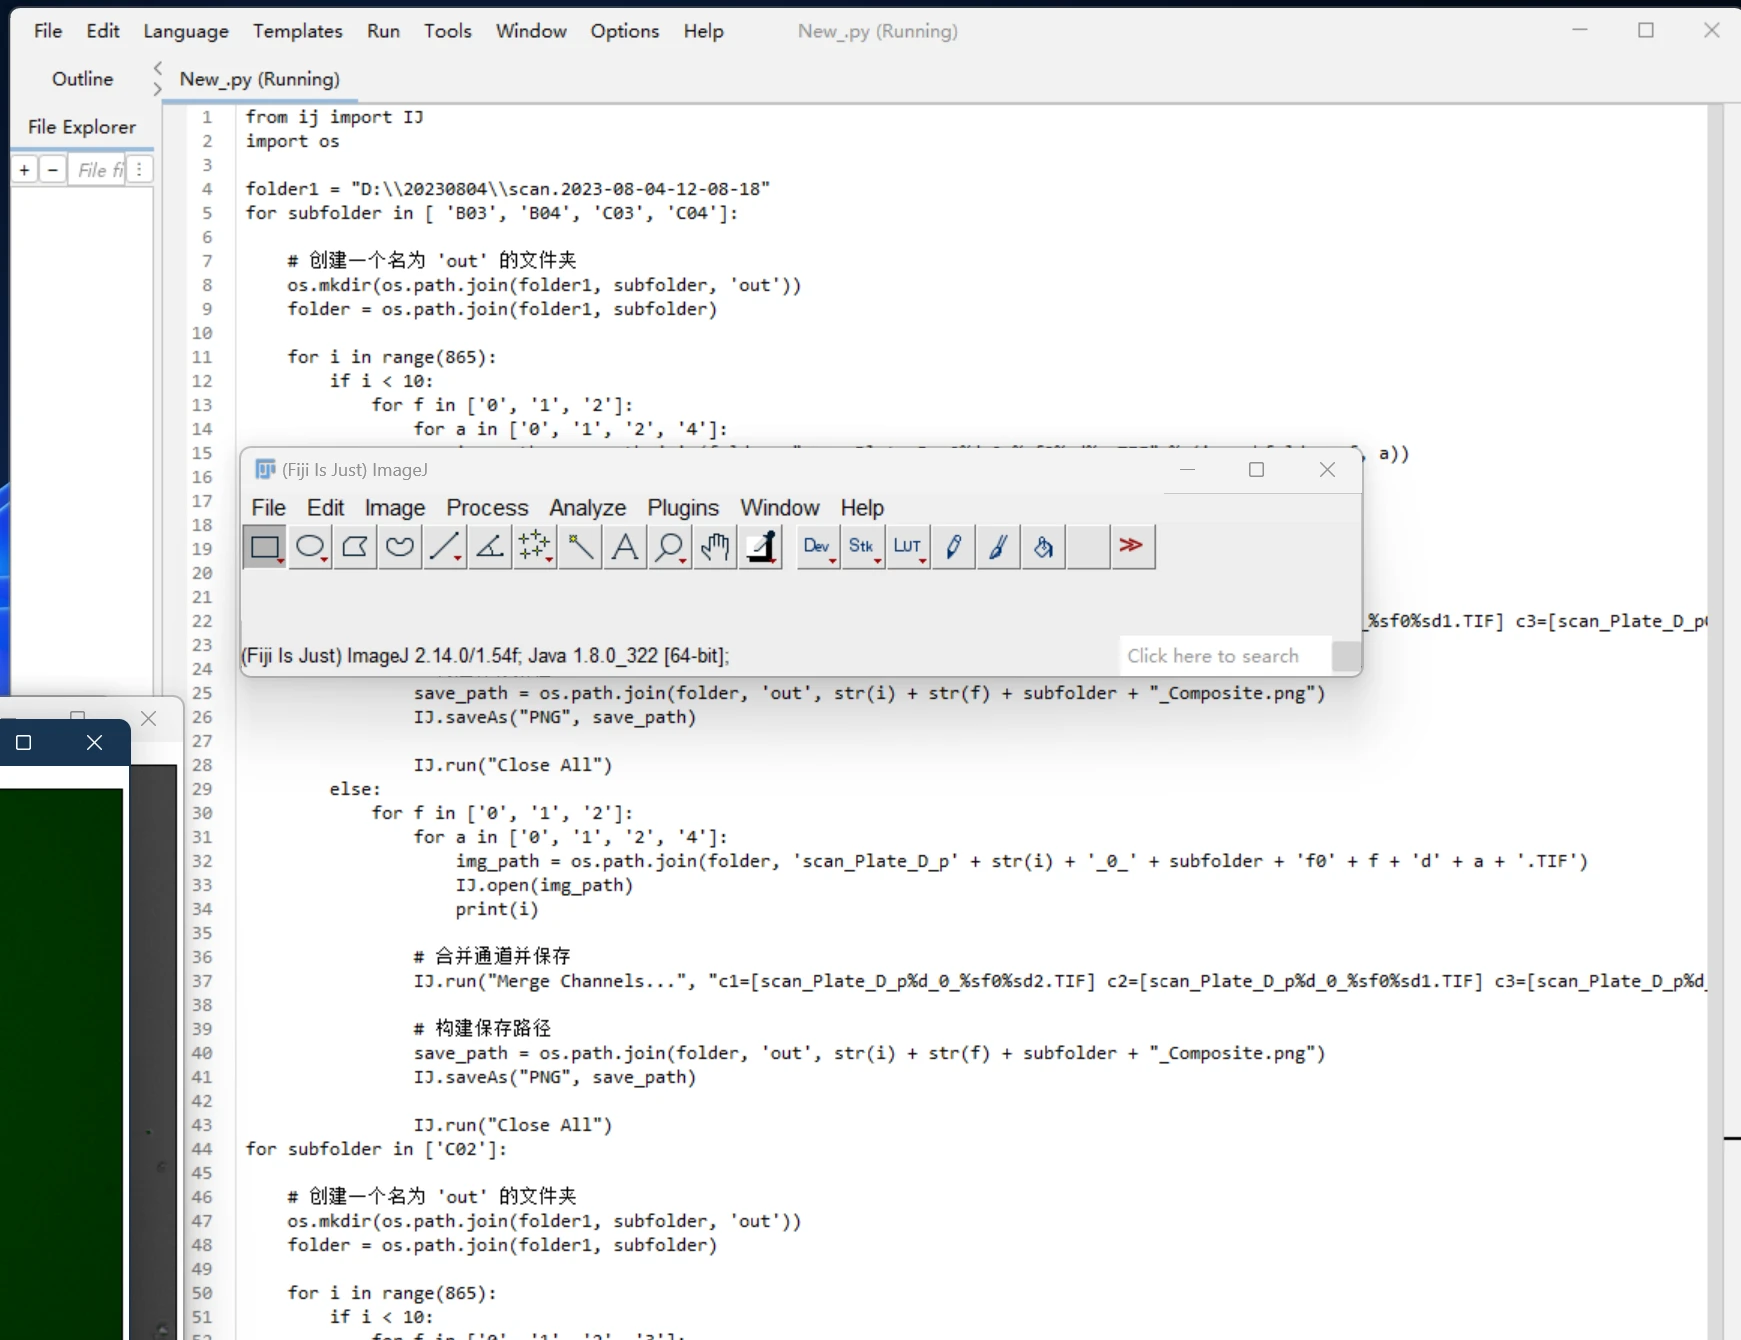Image resolution: width=1741 pixels, height=1340 pixels.
Task: Select the polygon selection tool
Action: 354,547
